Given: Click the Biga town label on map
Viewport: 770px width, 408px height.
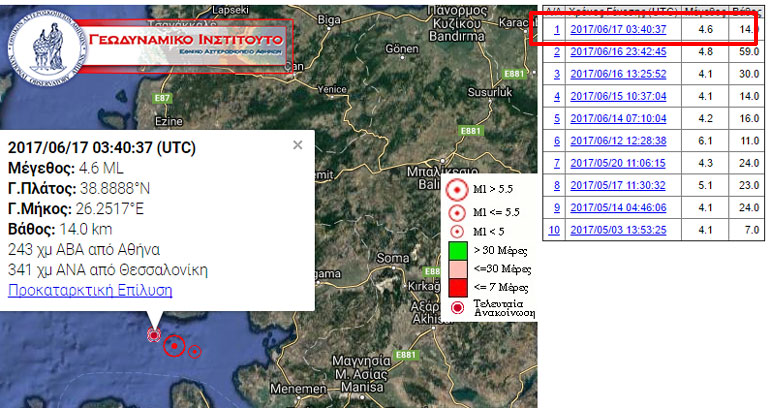Looking at the screenshot, I should [x=330, y=20].
